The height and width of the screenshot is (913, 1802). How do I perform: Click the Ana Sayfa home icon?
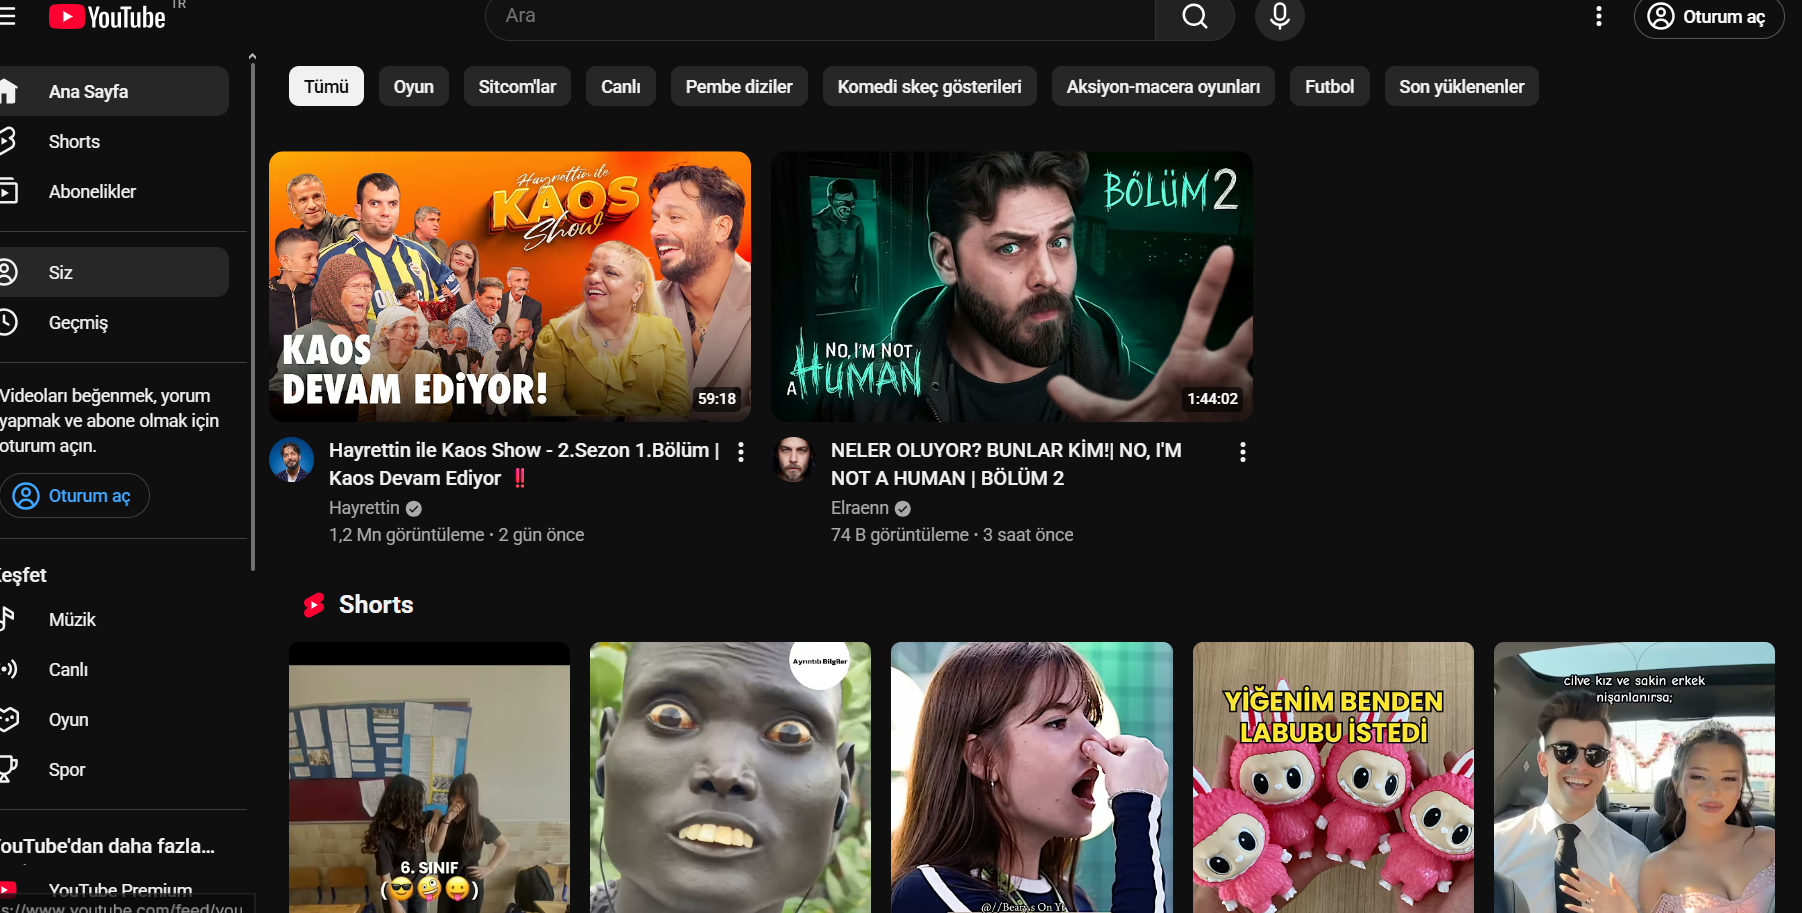tap(8, 92)
